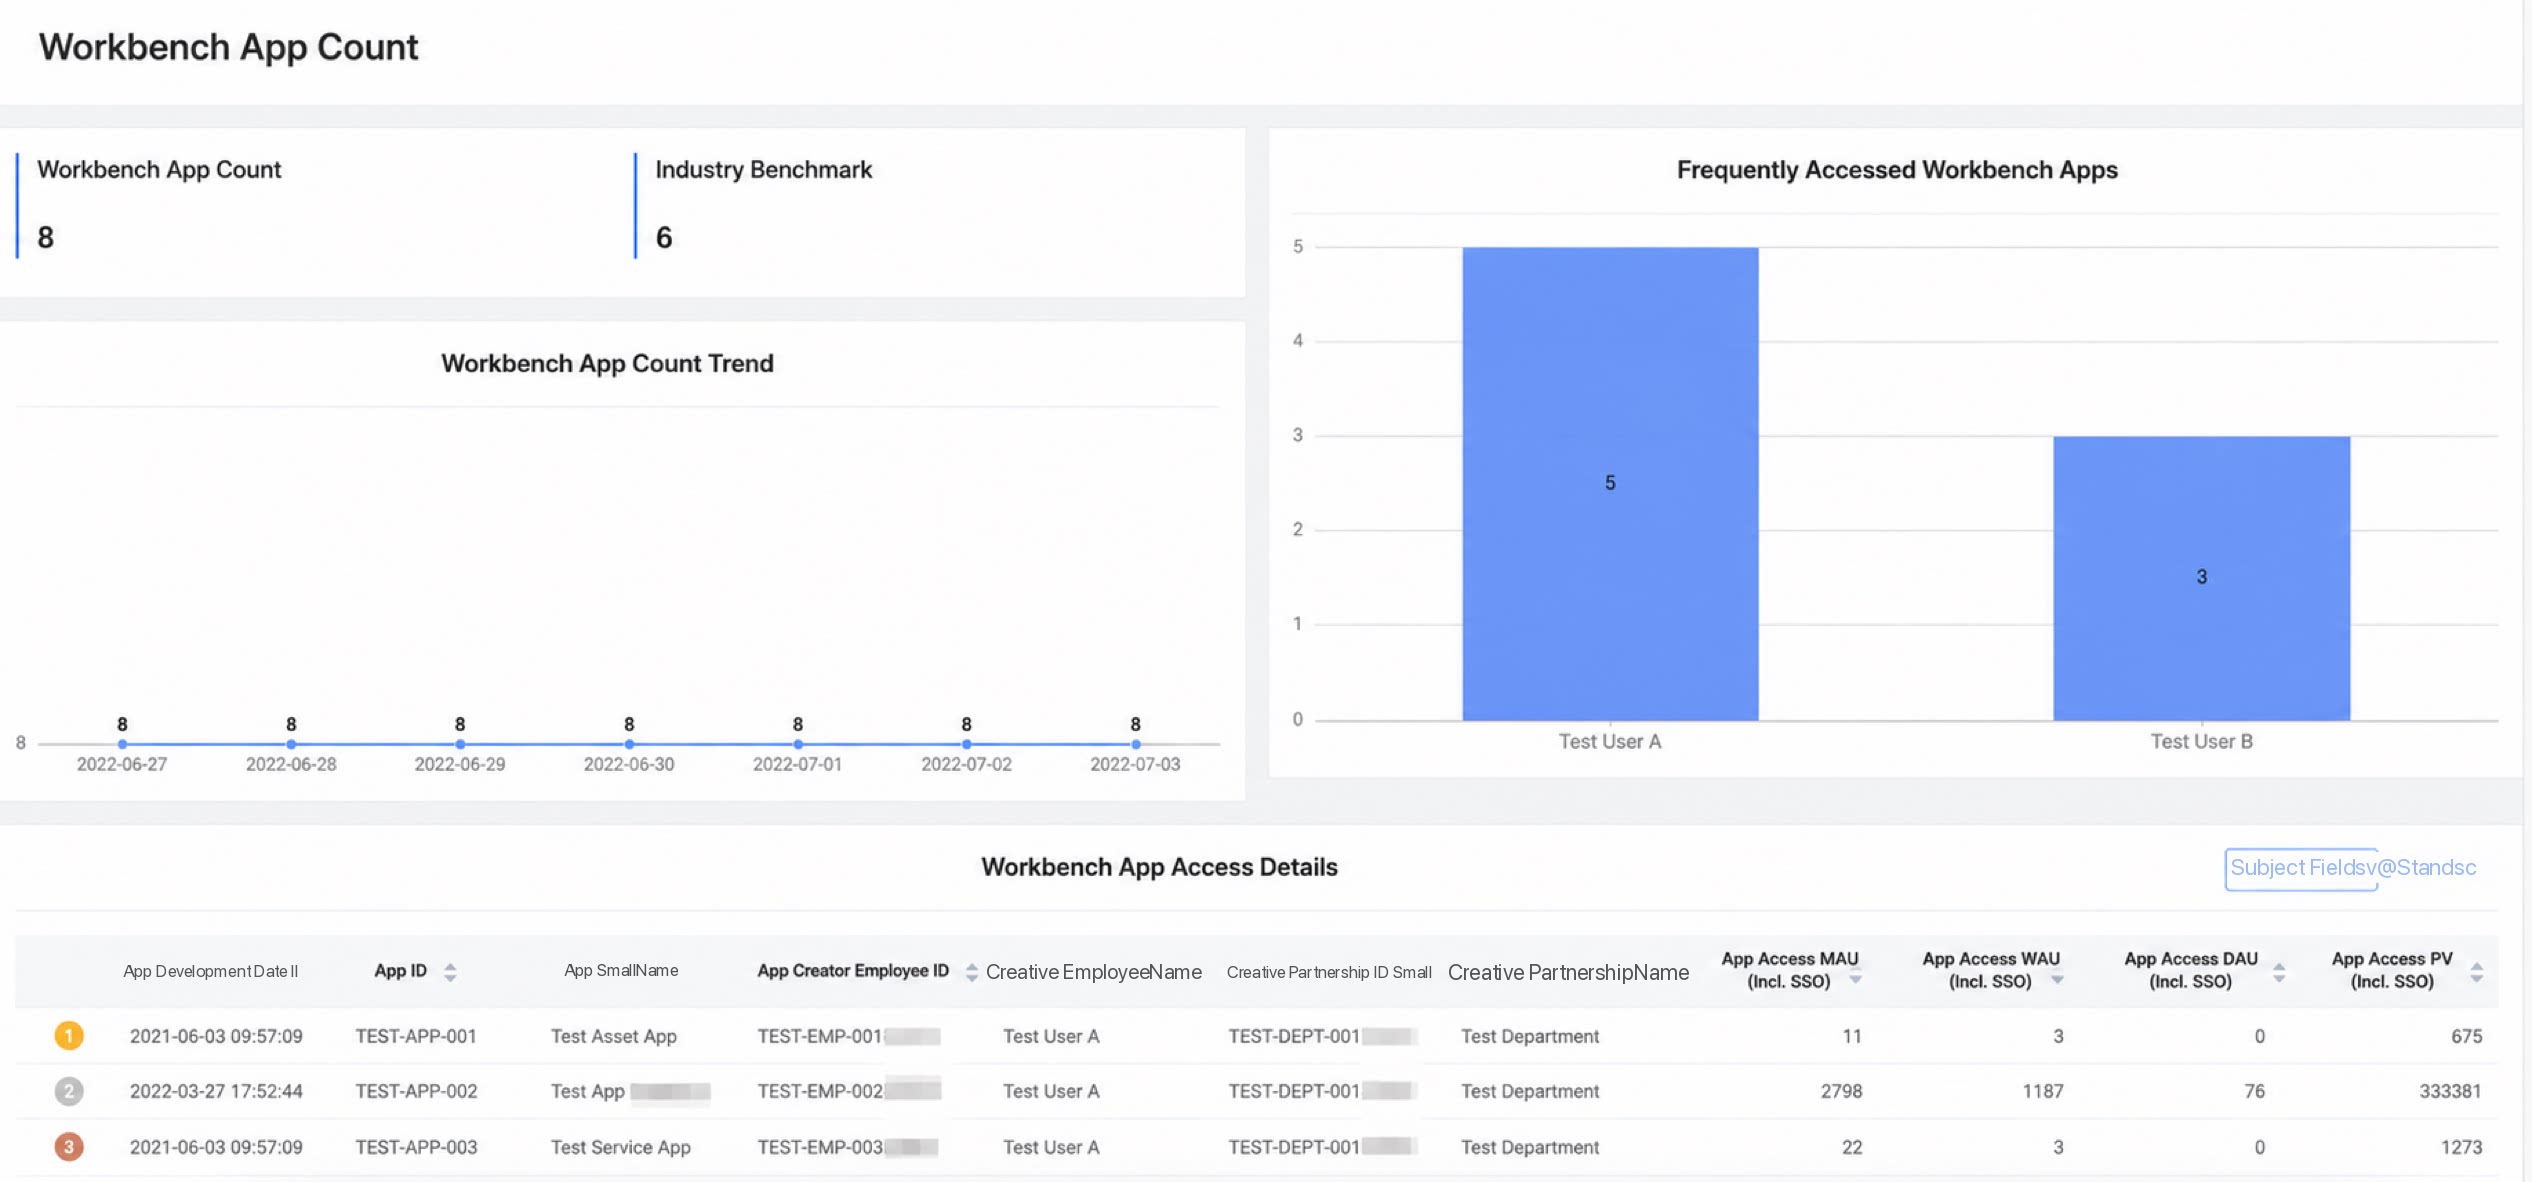The image size is (2532, 1182).
Task: Click the Test User B bar
Action: [2201, 577]
